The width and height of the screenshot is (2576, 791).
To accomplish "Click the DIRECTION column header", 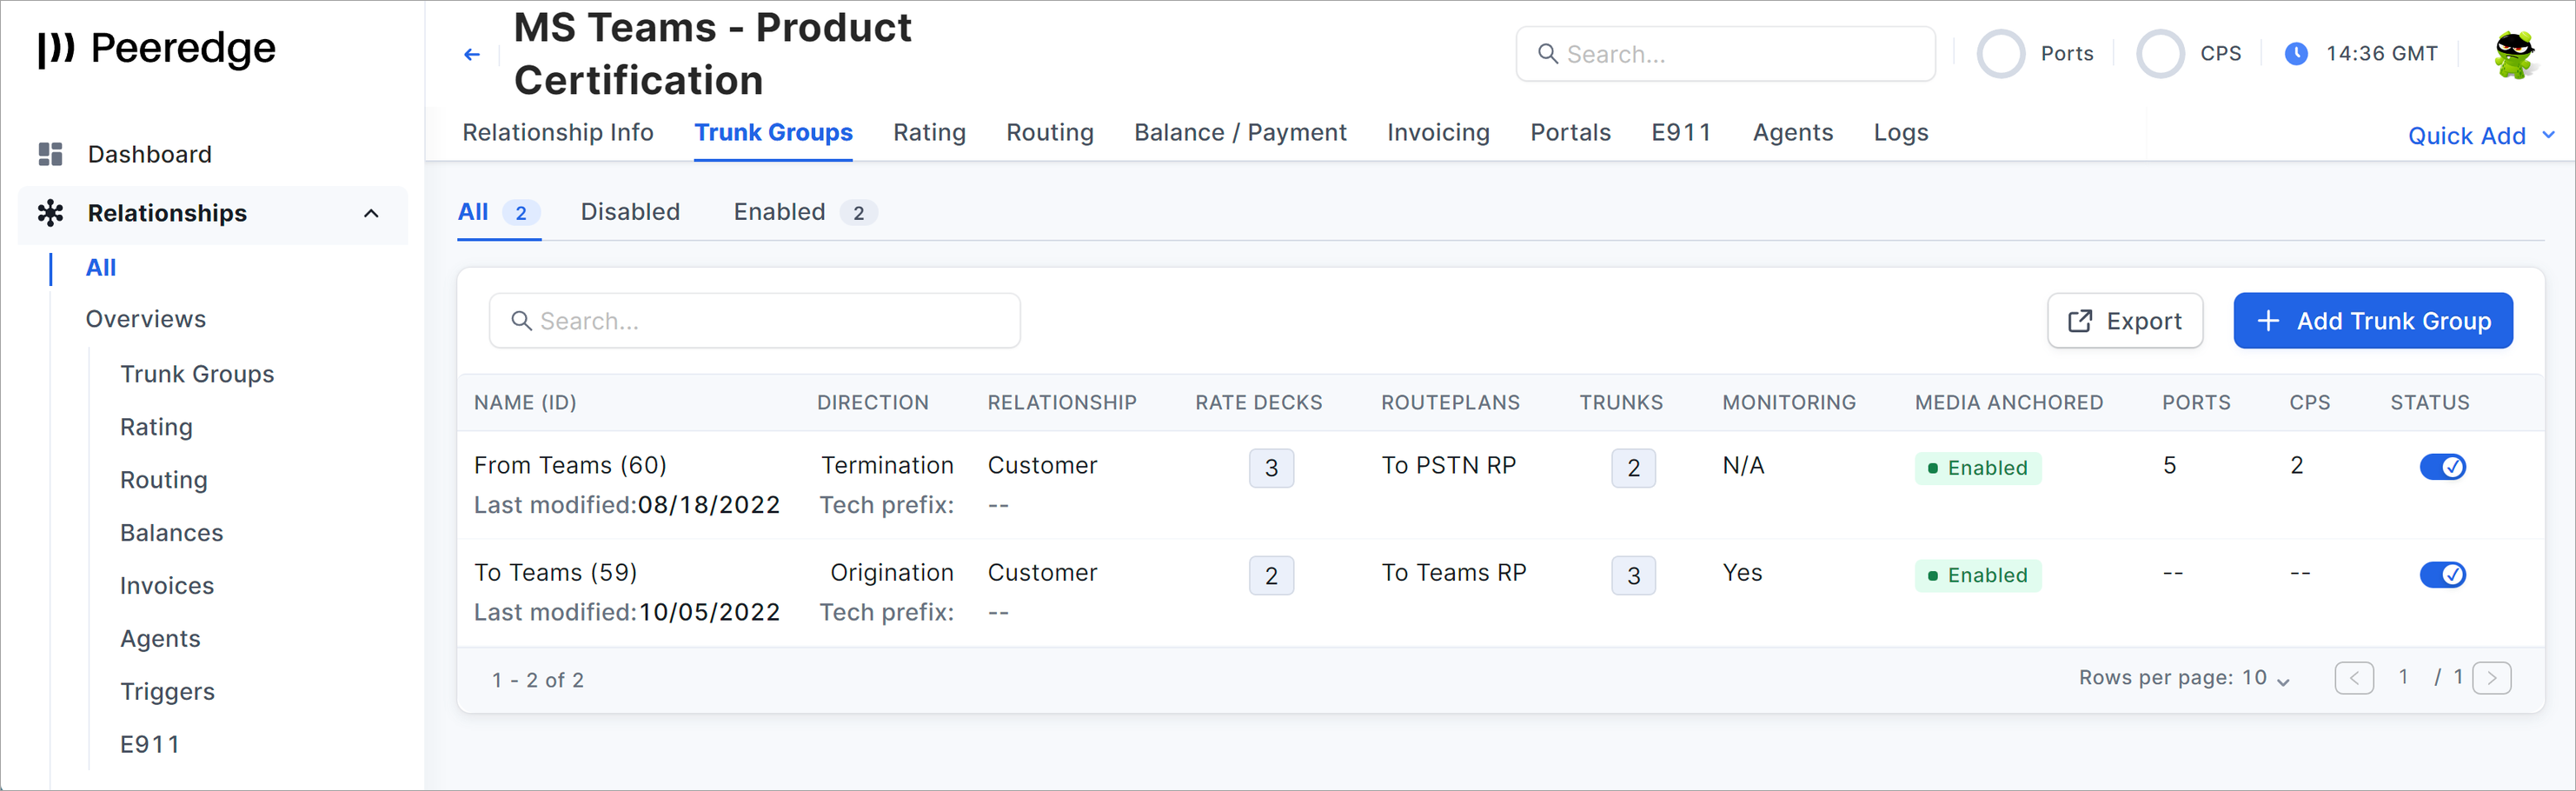I will pos(872,403).
